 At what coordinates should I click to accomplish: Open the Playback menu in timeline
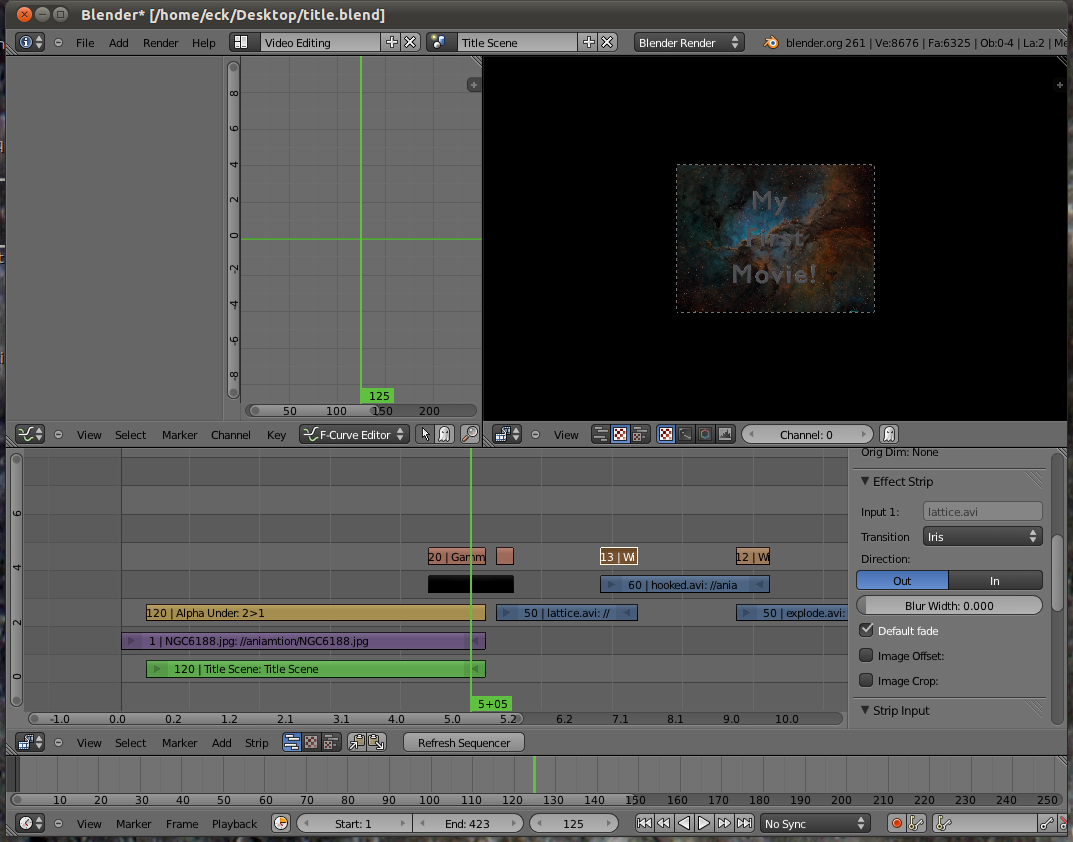(234, 824)
